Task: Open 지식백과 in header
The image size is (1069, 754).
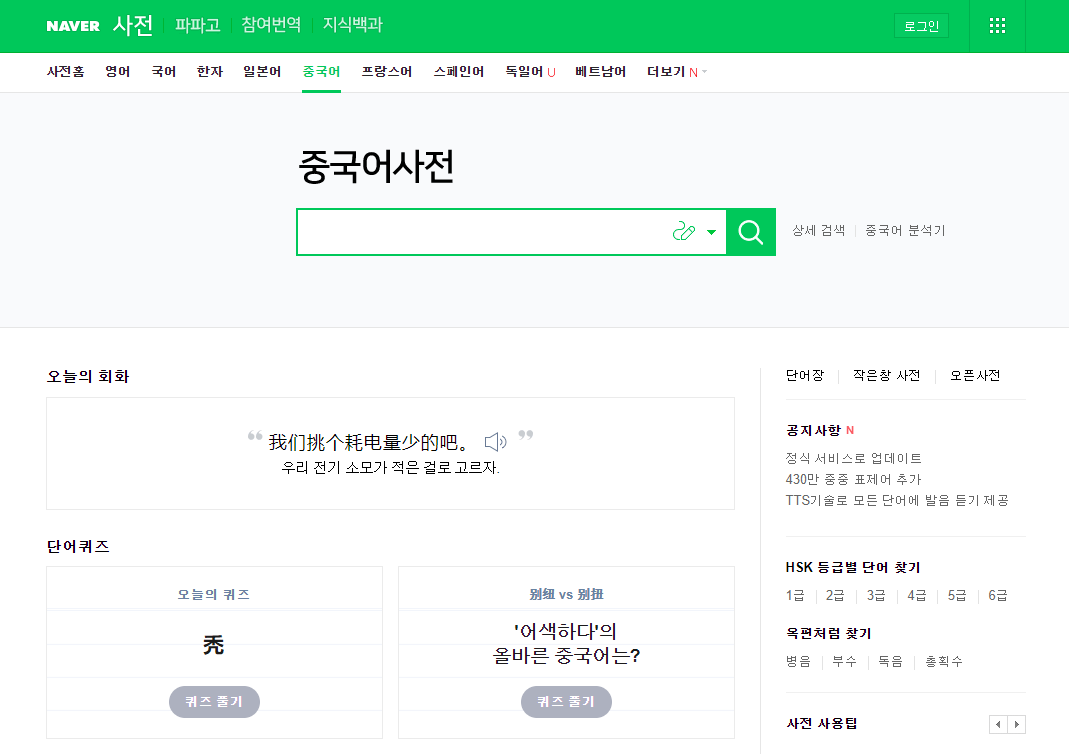Action: pyautogui.click(x=352, y=25)
